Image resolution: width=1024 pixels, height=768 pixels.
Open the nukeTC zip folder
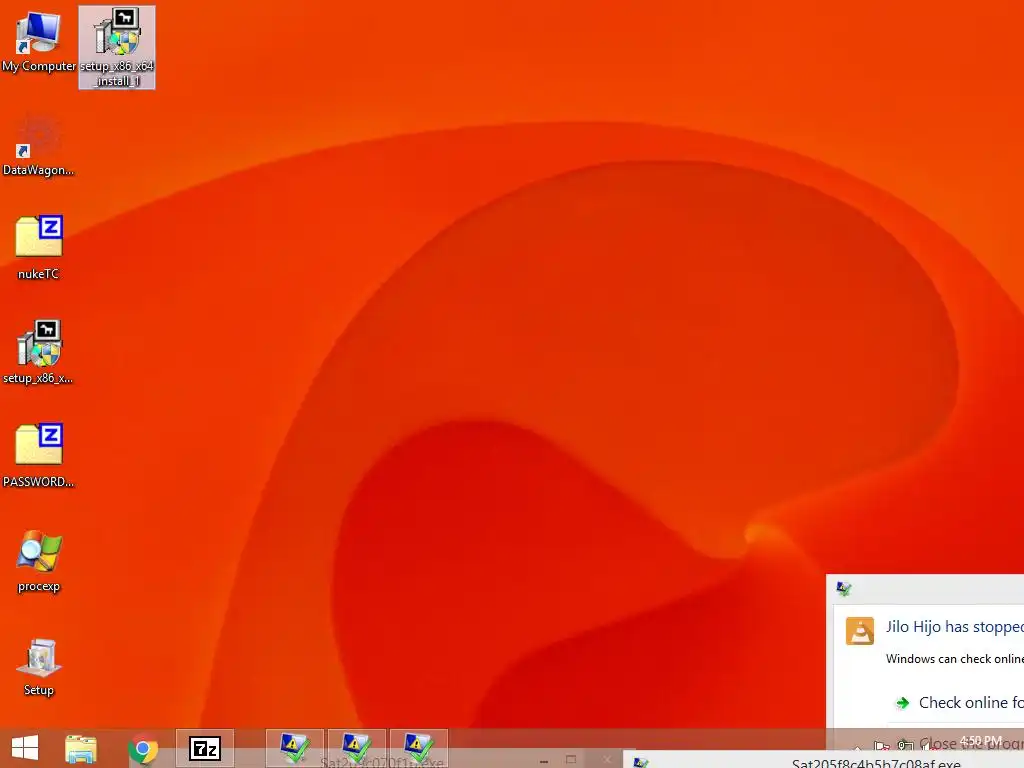[x=38, y=248]
